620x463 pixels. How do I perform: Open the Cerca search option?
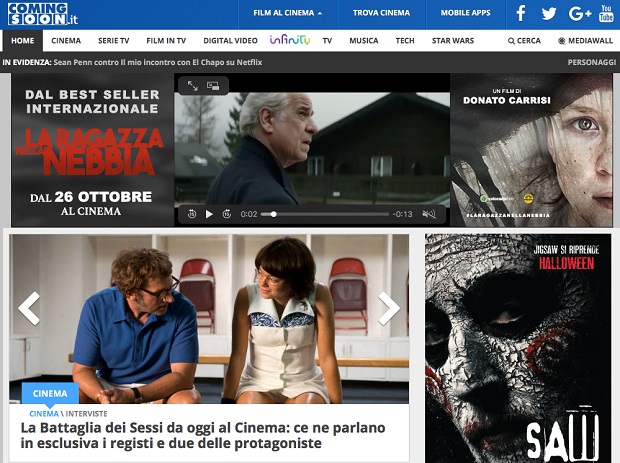tap(525, 40)
